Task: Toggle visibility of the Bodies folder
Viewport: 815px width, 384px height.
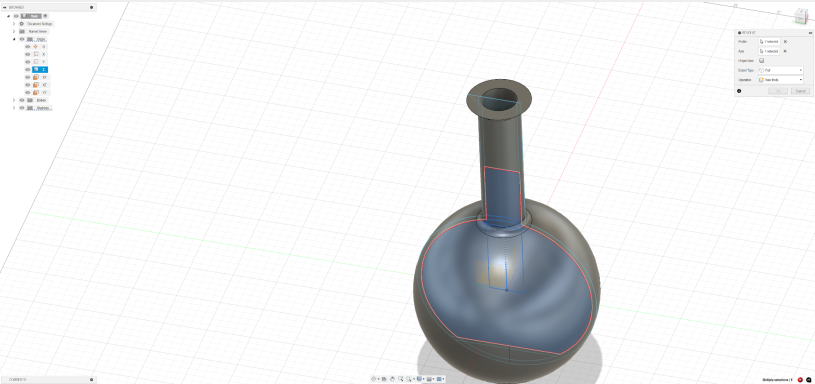Action: (22, 100)
